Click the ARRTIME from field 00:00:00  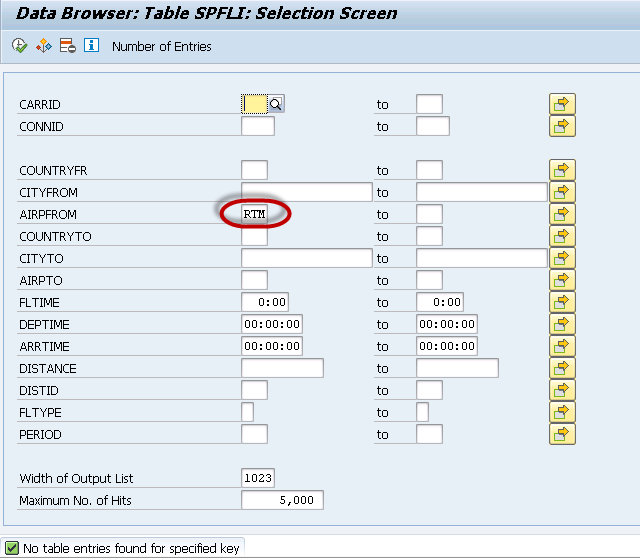[272, 347]
